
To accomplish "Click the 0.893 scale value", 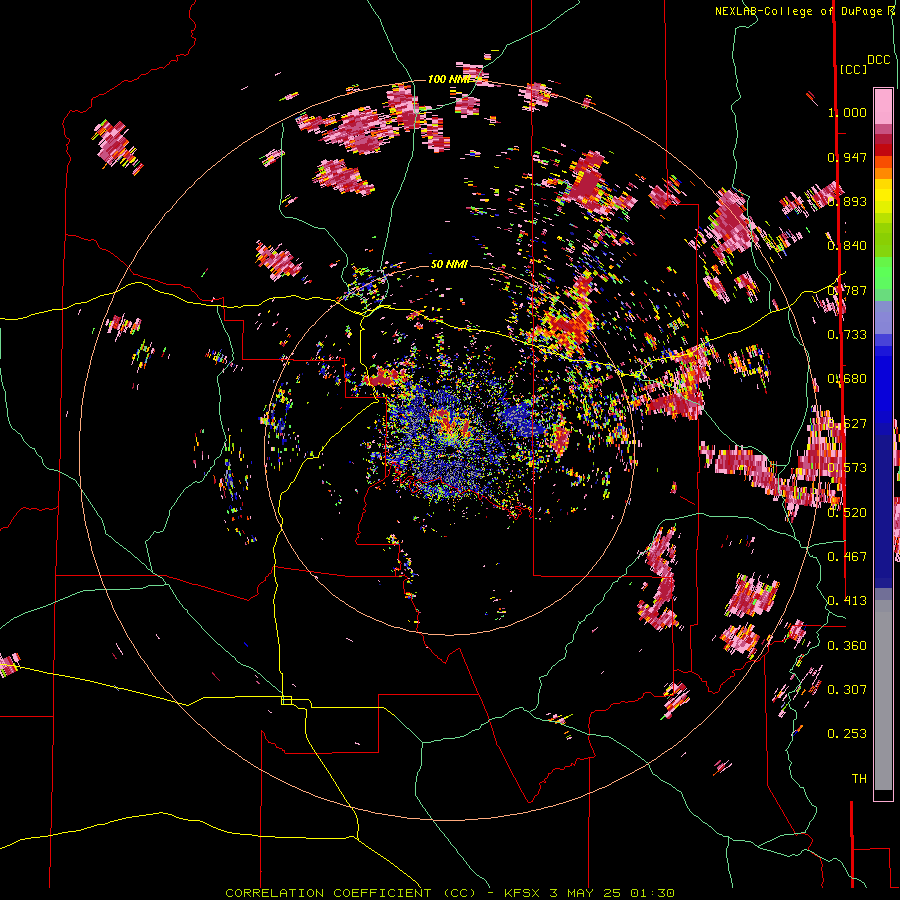I will coord(847,201).
